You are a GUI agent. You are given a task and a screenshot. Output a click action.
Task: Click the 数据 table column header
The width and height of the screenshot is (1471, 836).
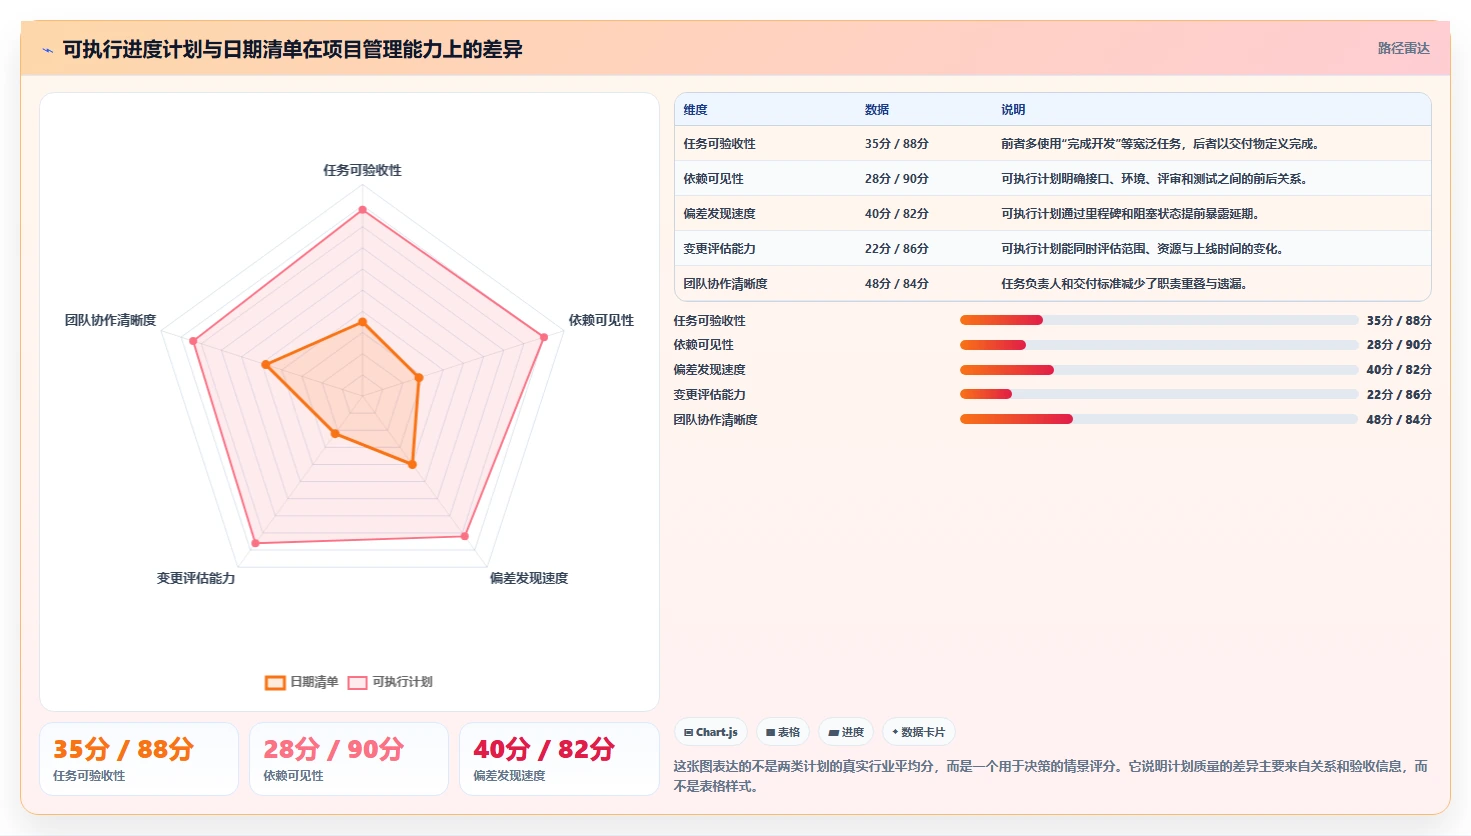click(877, 110)
